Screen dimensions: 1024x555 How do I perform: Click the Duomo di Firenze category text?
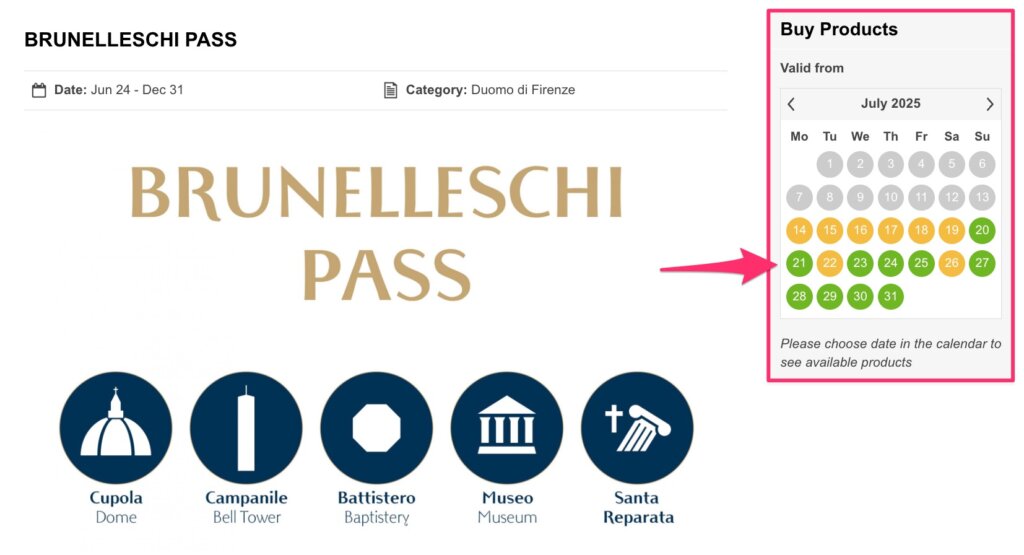(x=523, y=90)
